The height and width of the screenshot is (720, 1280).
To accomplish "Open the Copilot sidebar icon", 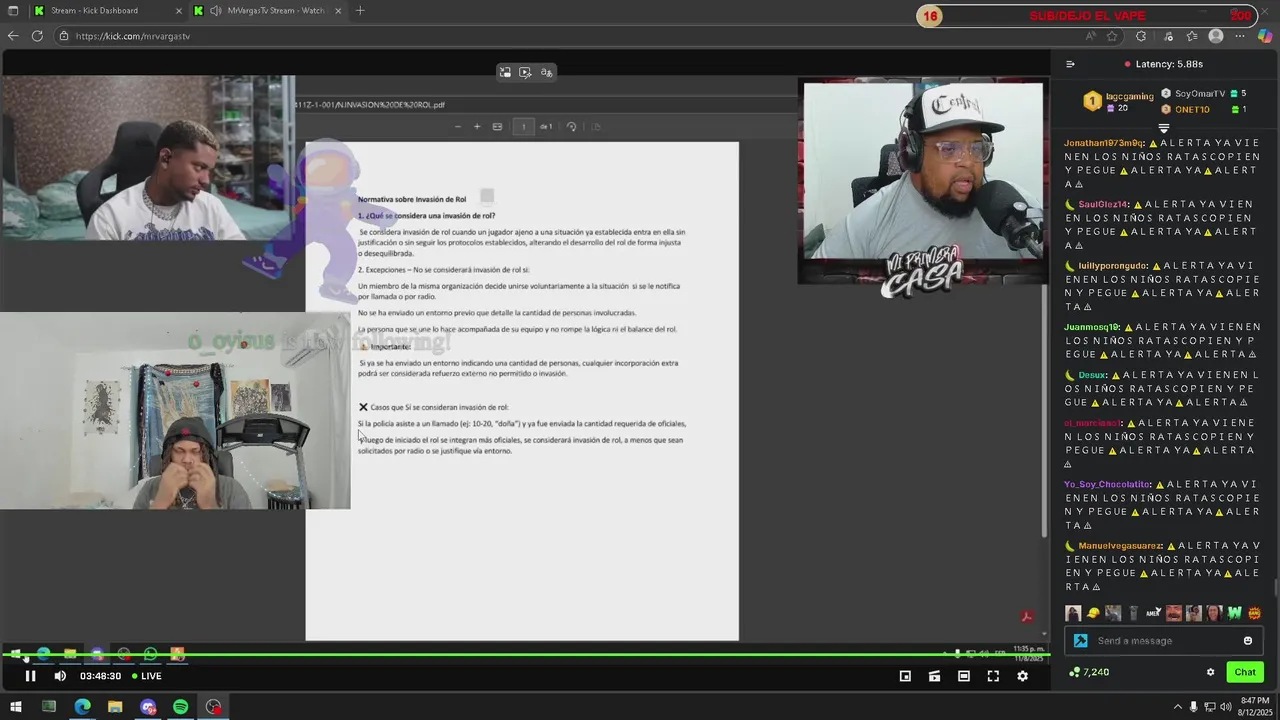I will click(1265, 36).
